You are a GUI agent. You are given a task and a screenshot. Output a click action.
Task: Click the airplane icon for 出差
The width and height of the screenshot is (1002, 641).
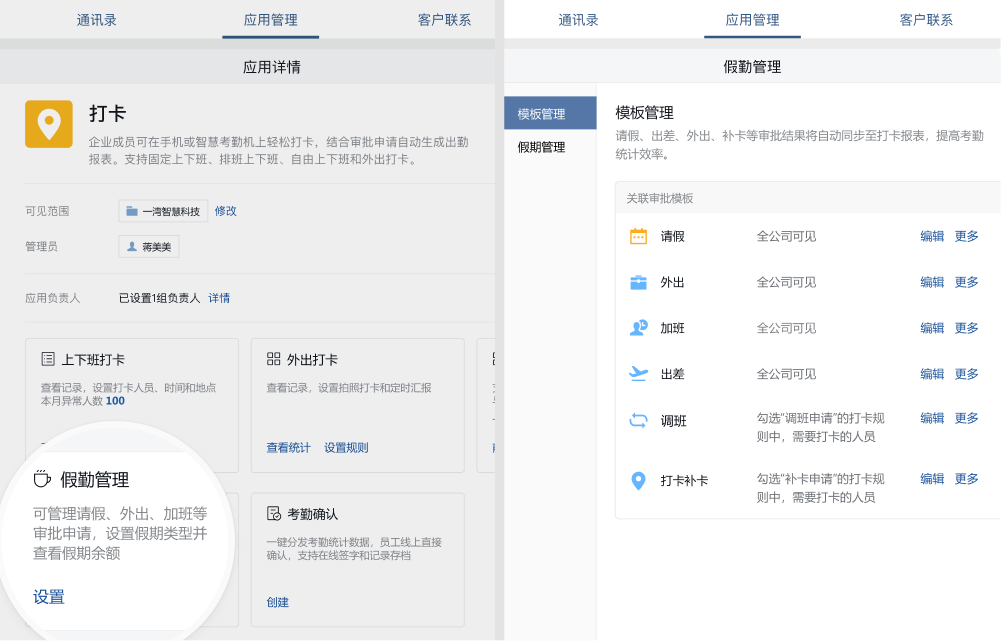coord(638,374)
